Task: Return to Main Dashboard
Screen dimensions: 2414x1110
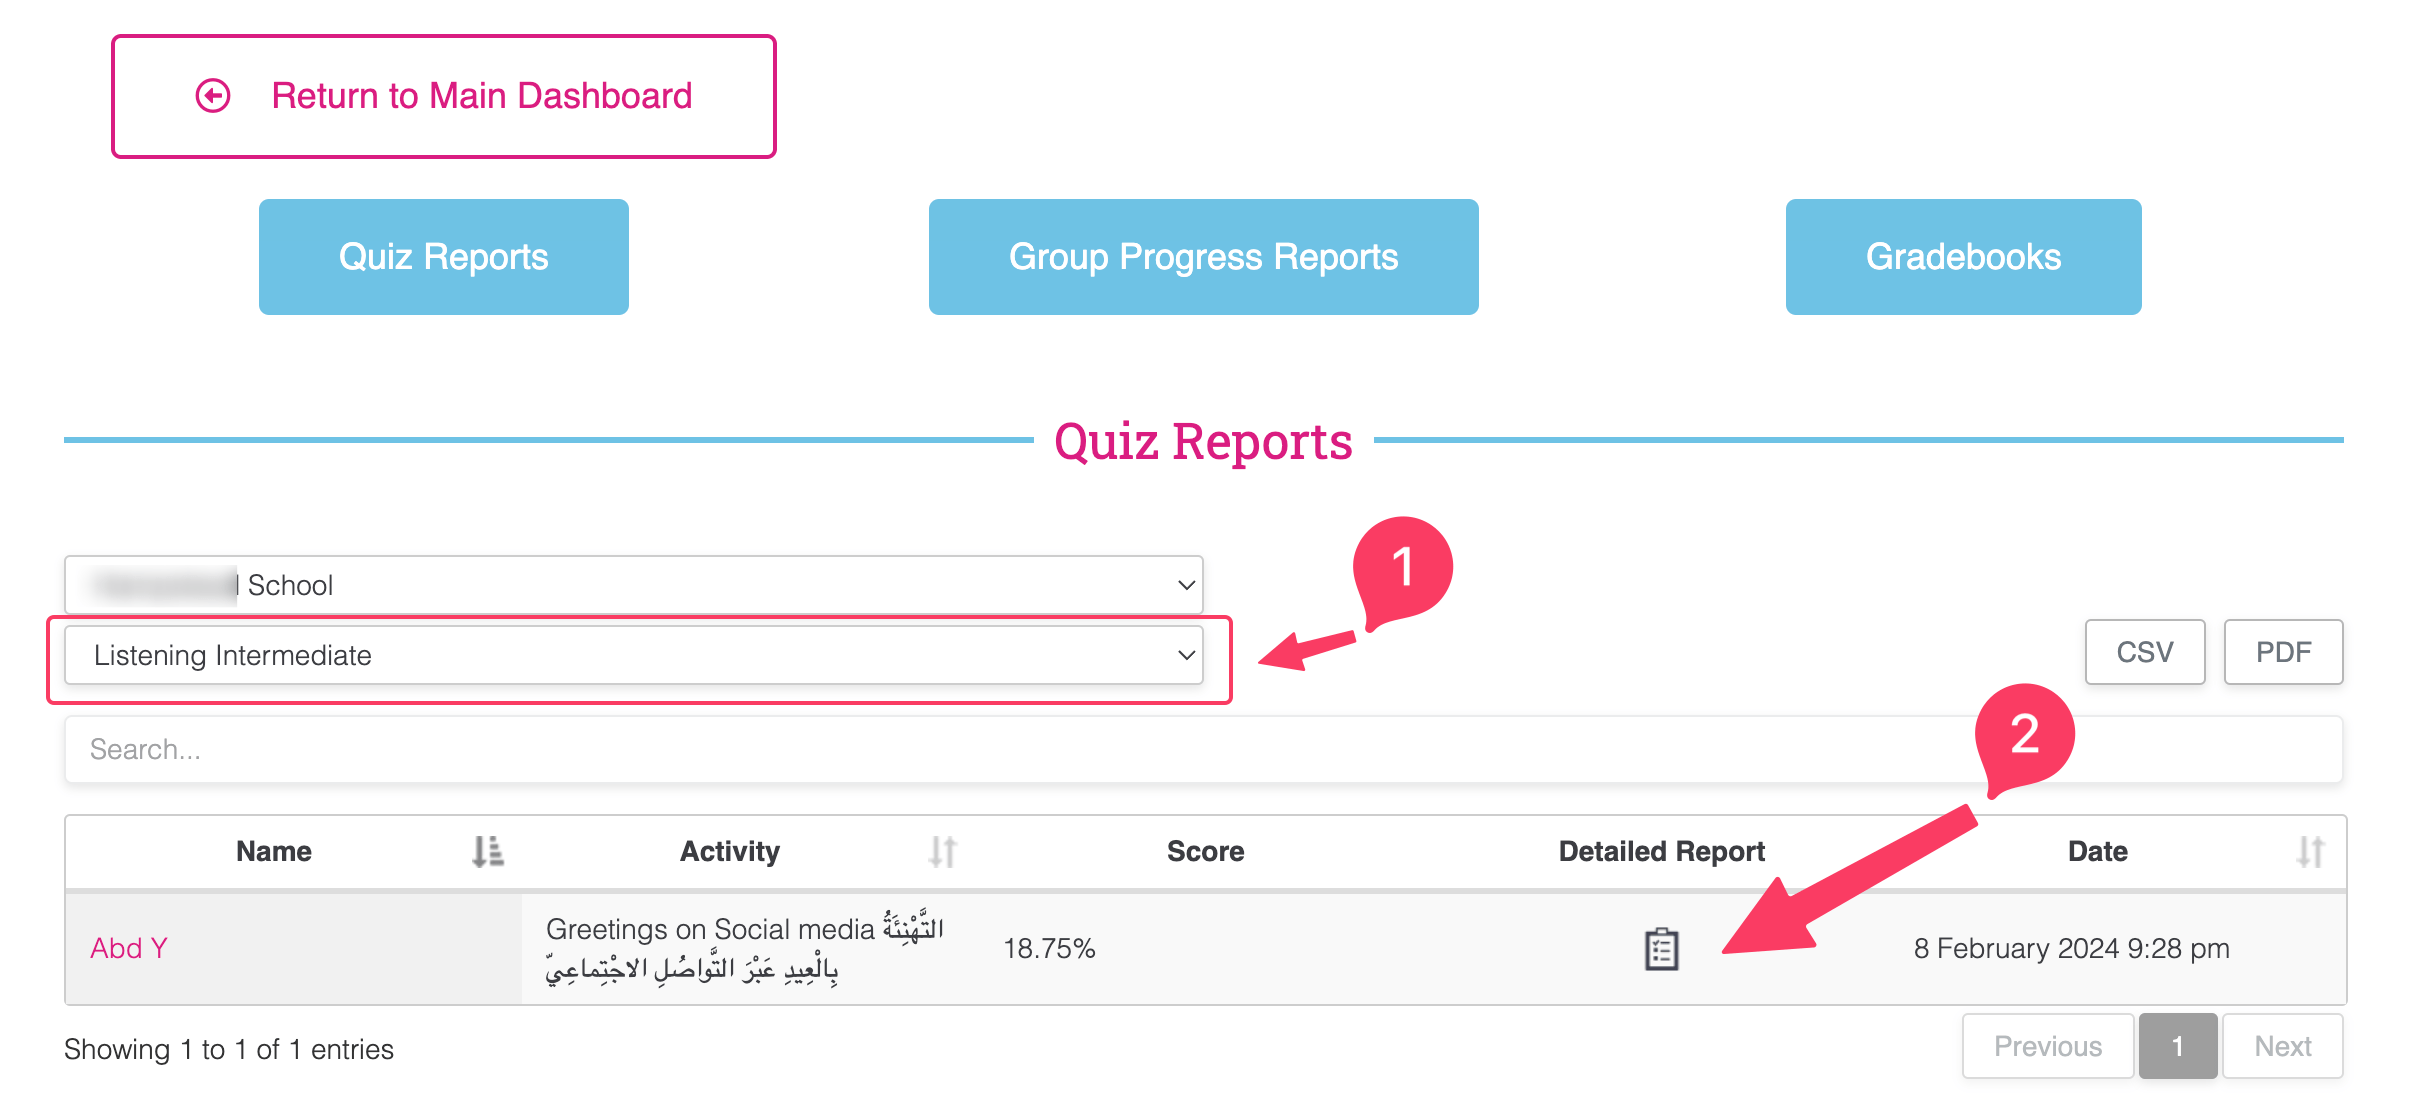Action: pos(443,96)
